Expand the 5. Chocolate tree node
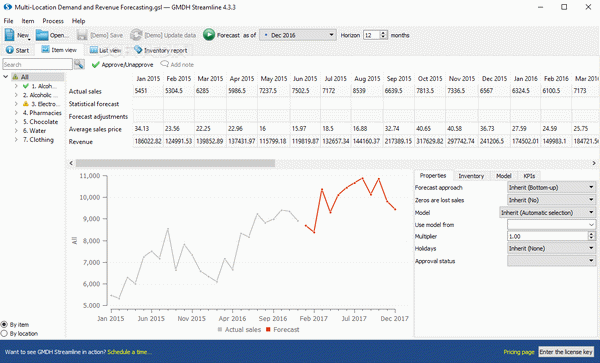 pos(16,122)
